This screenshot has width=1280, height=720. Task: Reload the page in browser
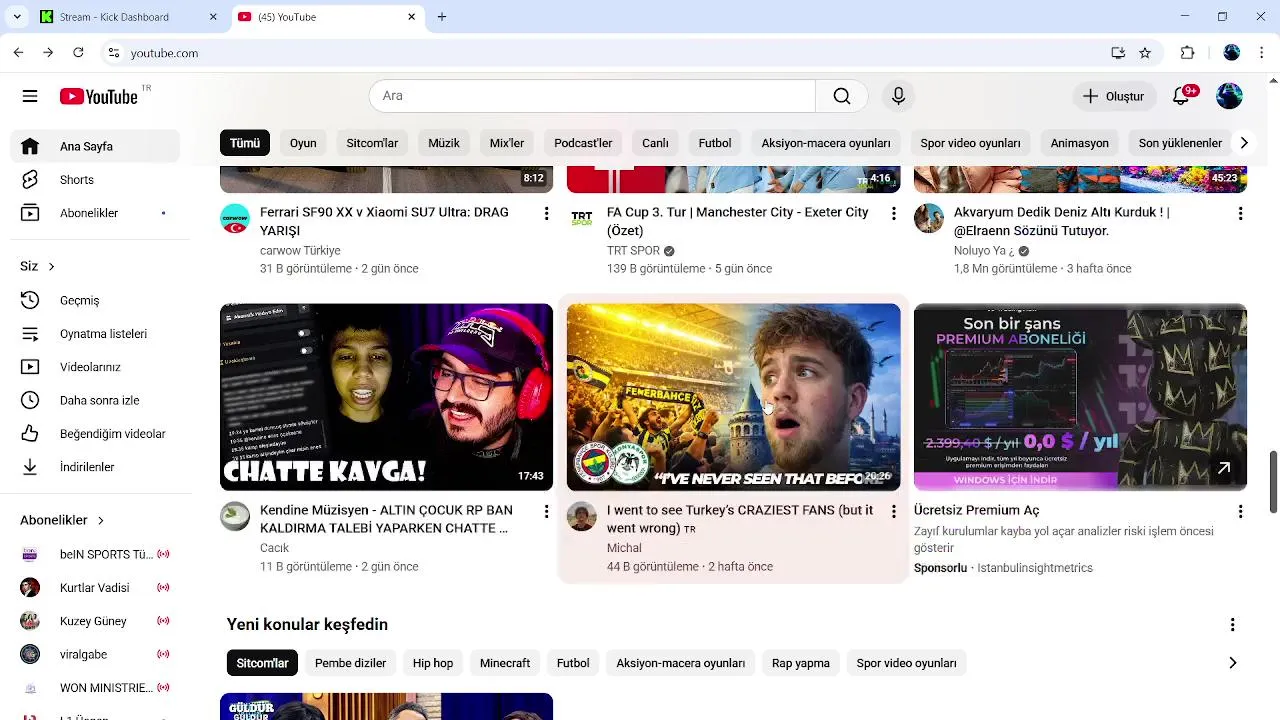[x=78, y=53]
